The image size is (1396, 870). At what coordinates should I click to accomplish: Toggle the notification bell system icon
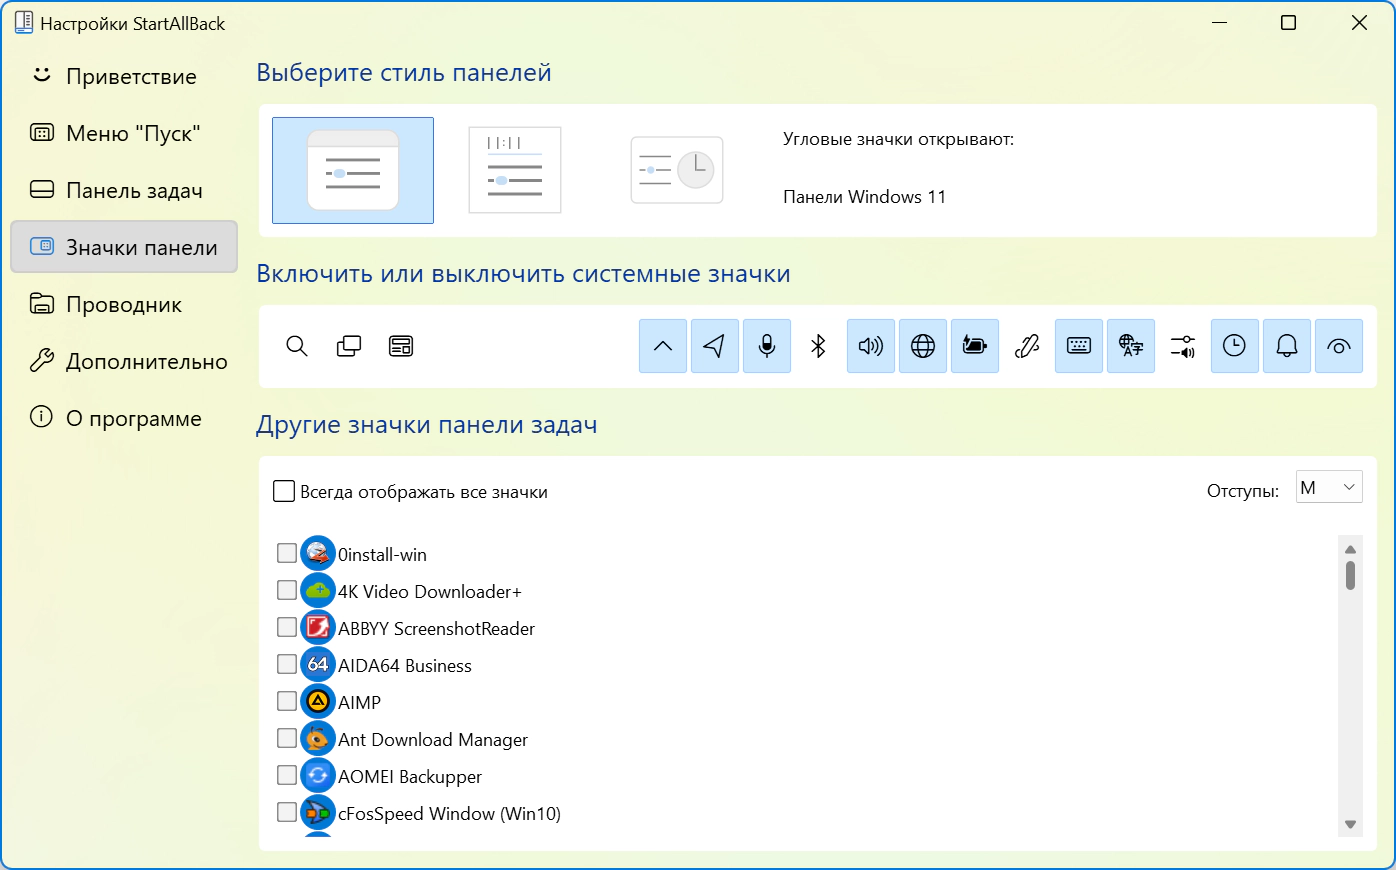[x=1287, y=346]
